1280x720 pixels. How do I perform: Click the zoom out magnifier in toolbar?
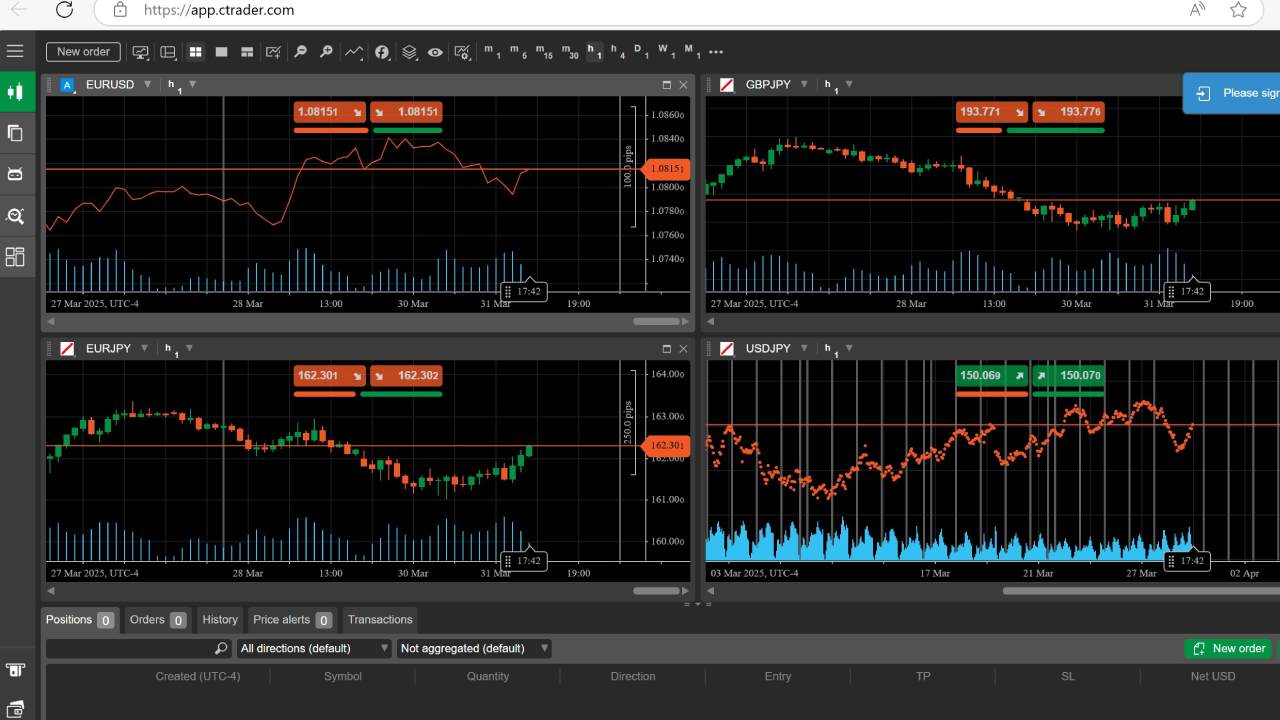point(300,52)
